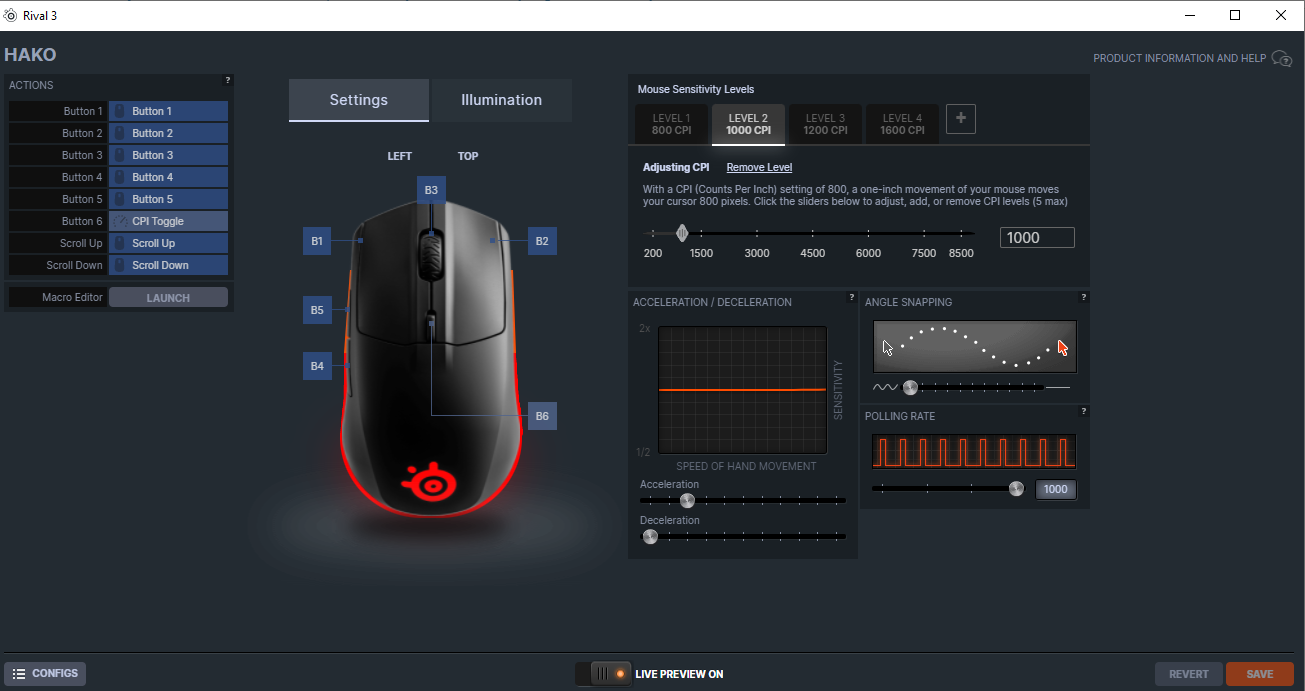Select the B6 marker on mouse
The width and height of the screenshot is (1305, 691).
(542, 416)
